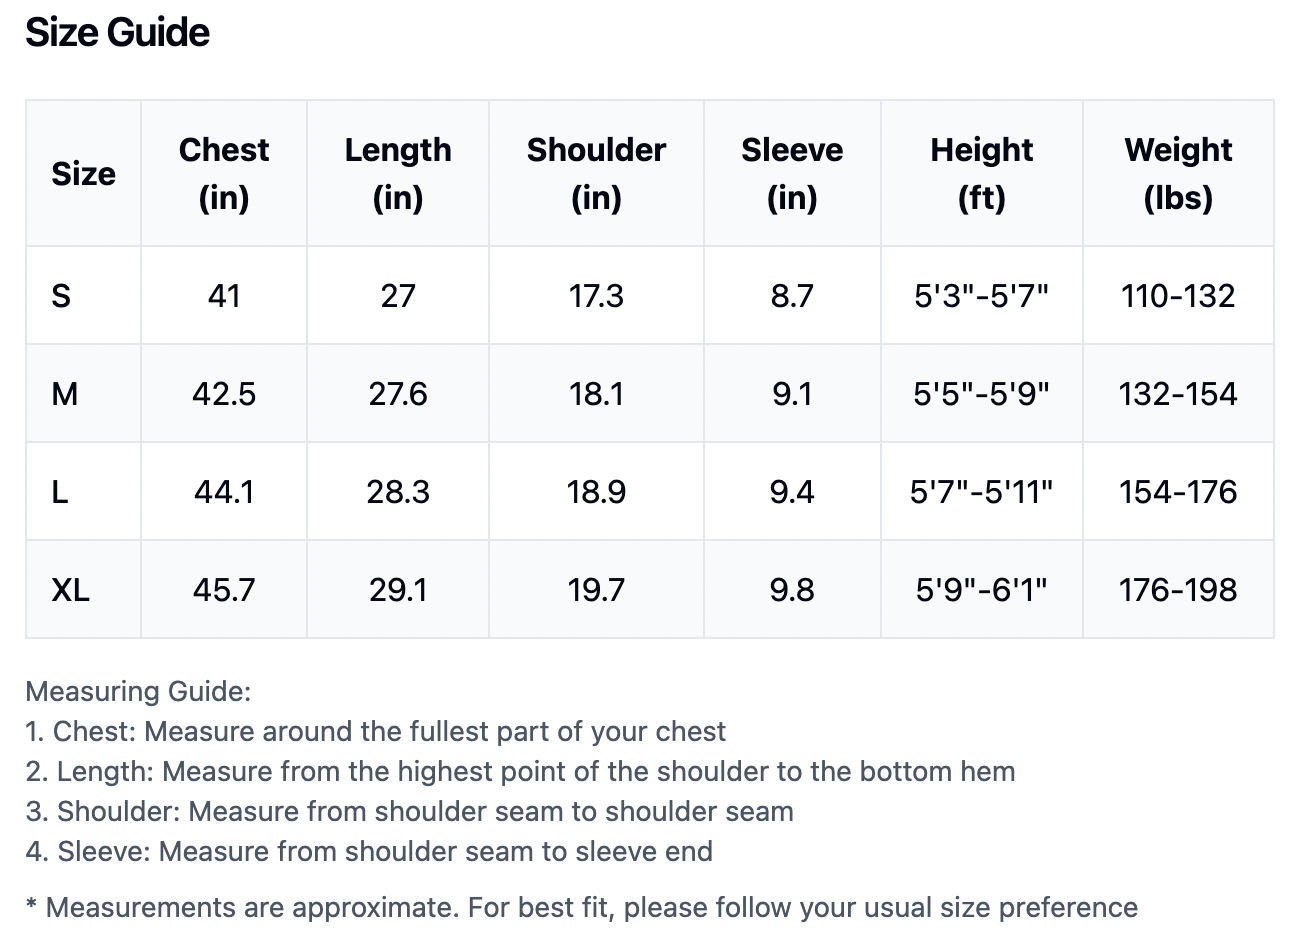Select the Sleeve (in) column header
Screen dimensions: 1310x946
[x=792, y=173]
